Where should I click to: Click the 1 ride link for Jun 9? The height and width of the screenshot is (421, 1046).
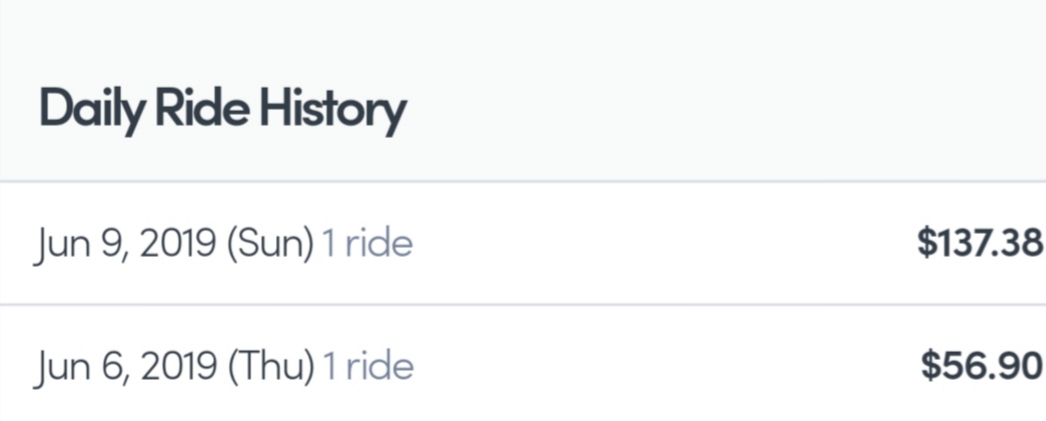click(x=366, y=243)
